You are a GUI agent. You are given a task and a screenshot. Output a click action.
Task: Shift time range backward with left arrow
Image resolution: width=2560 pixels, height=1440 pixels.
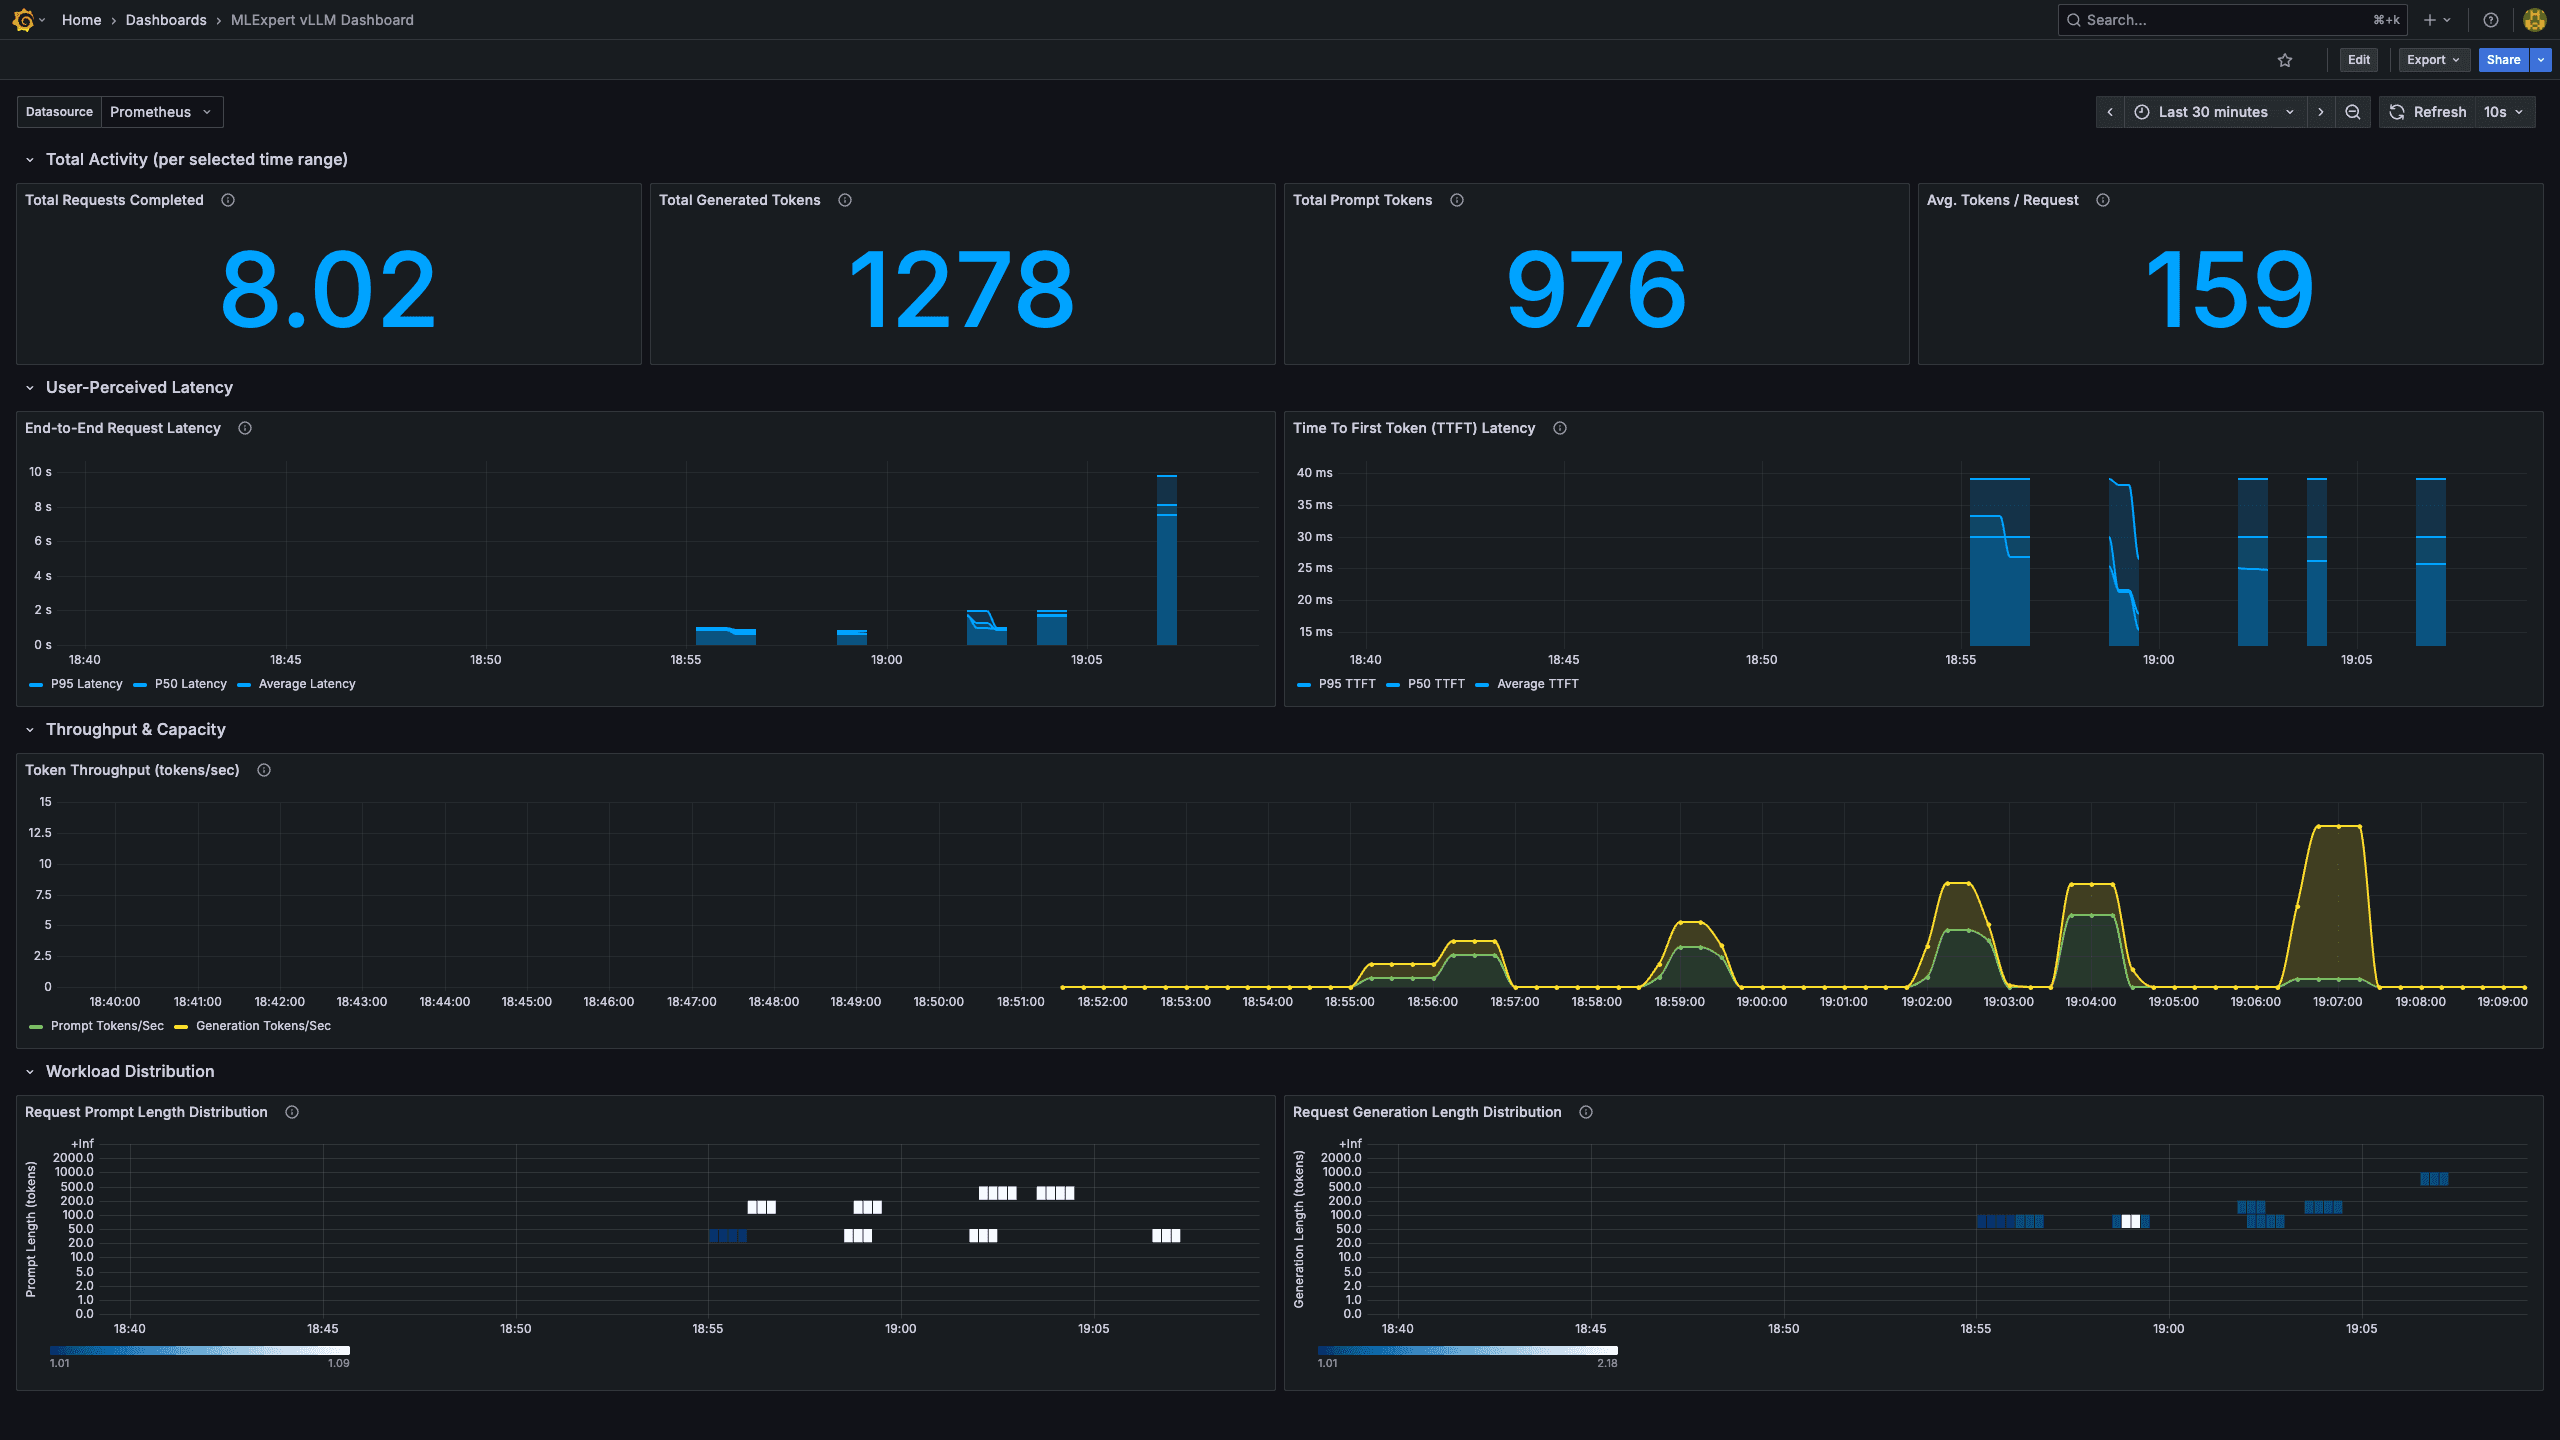[x=2110, y=112]
